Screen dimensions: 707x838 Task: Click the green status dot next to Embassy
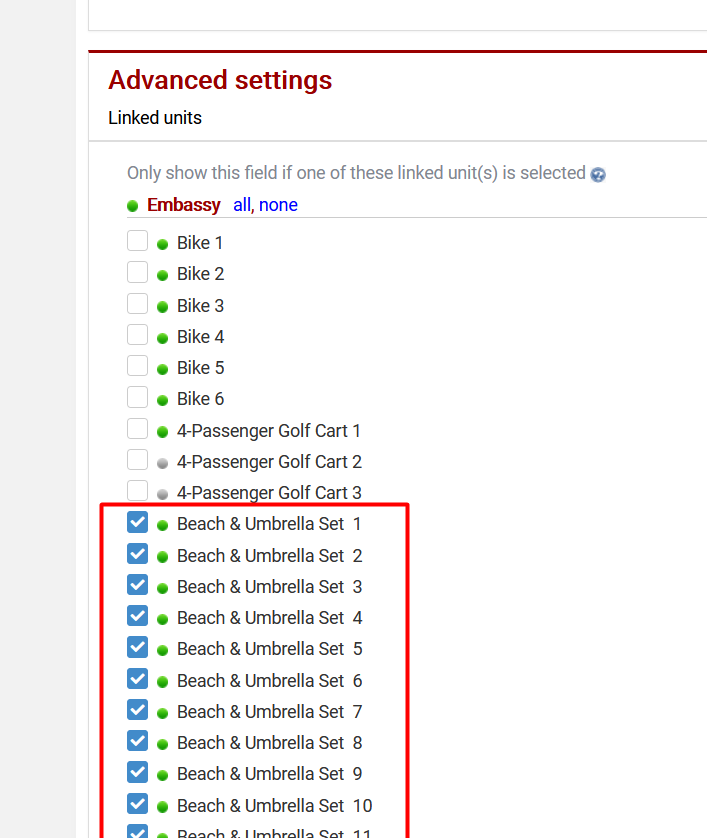(x=132, y=206)
